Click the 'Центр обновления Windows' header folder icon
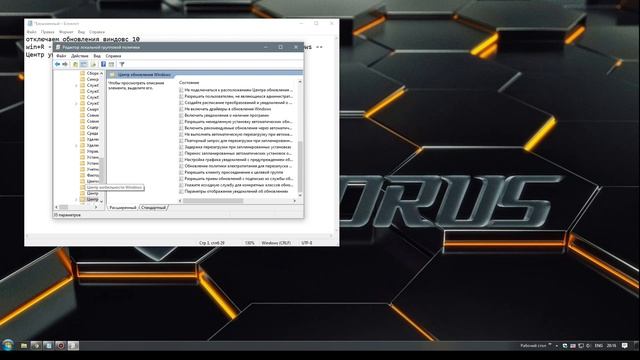640x360 pixels. tap(112, 75)
